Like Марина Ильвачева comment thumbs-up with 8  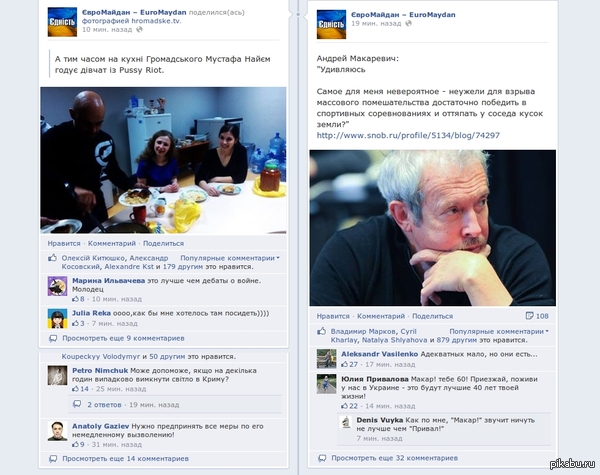coord(75,299)
